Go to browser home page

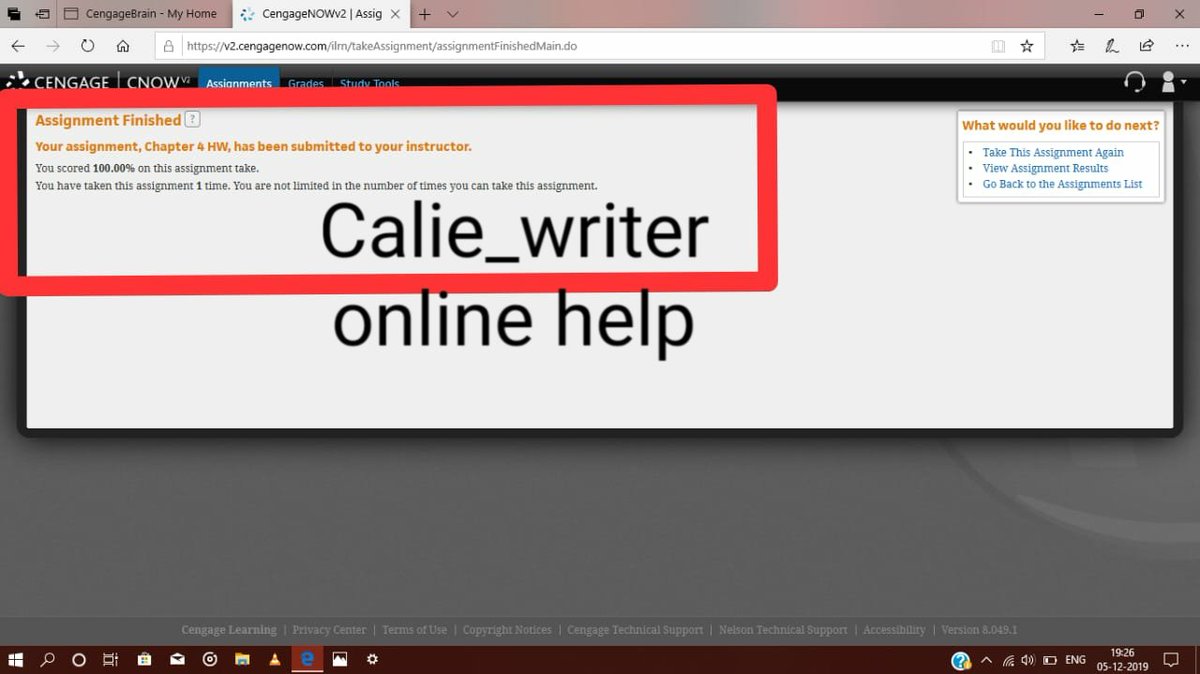point(123,46)
